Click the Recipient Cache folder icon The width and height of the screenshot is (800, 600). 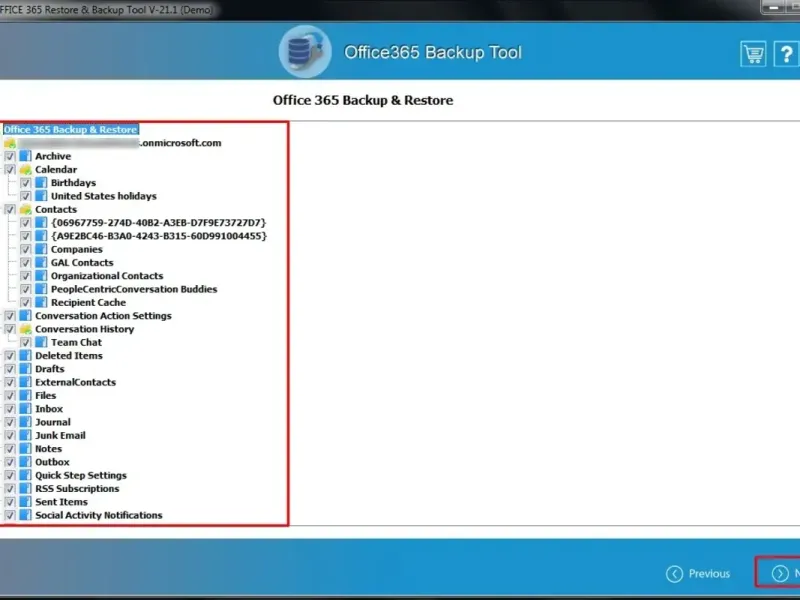coord(41,302)
